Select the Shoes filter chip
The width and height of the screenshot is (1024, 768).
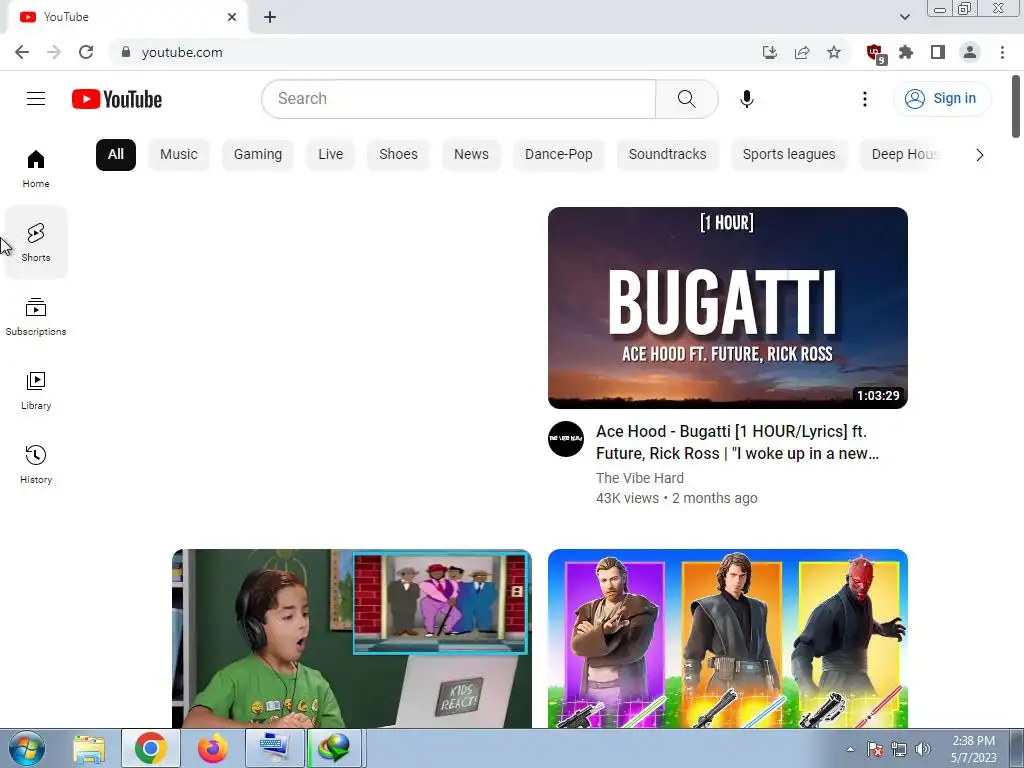pos(398,155)
